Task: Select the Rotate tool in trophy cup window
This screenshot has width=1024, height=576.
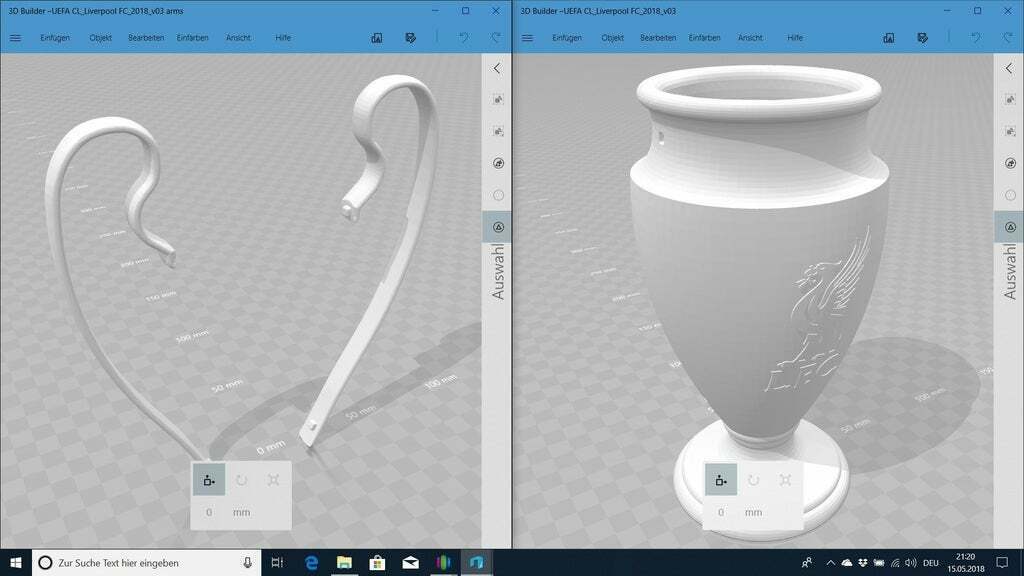Action: (x=753, y=480)
